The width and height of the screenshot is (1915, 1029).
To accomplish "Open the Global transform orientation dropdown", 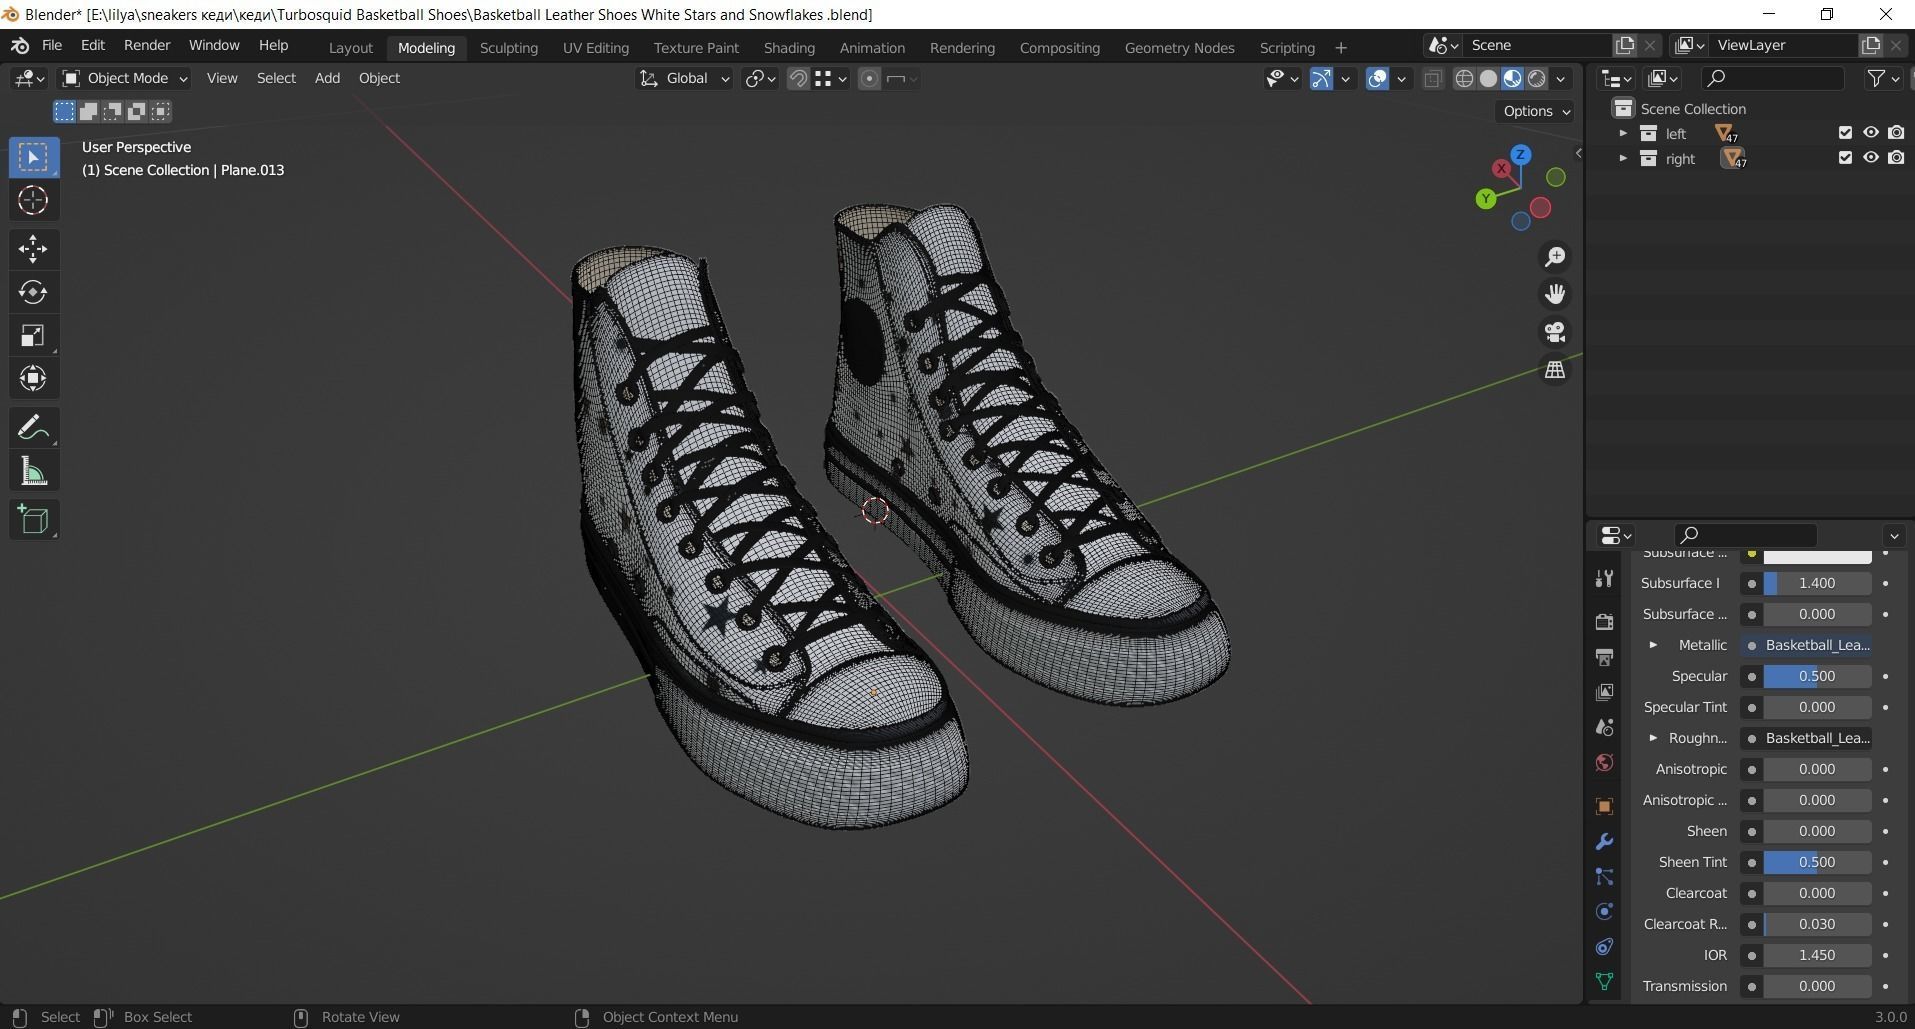I will (685, 78).
